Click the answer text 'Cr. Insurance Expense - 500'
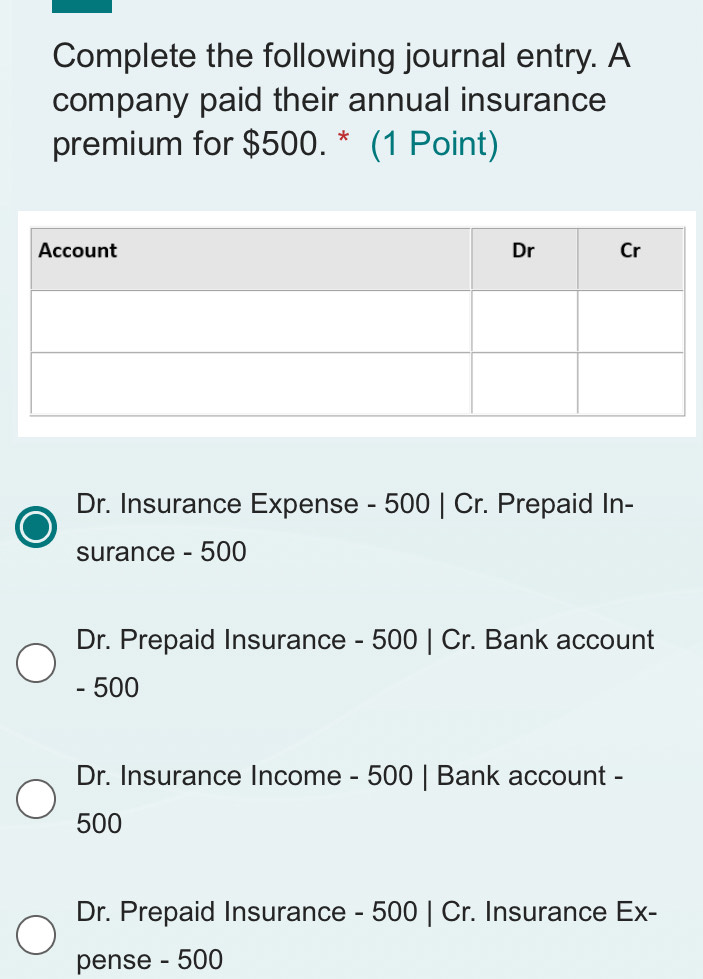Screen dimensions: 703x979 pos(366,935)
